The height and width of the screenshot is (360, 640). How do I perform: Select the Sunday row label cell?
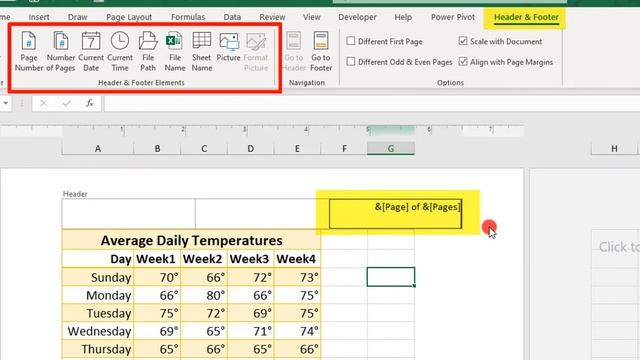coord(98,277)
